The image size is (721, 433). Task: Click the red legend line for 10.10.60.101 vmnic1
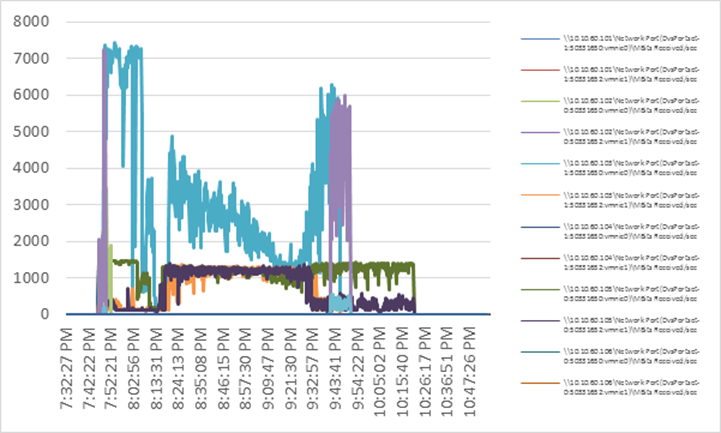(540, 70)
